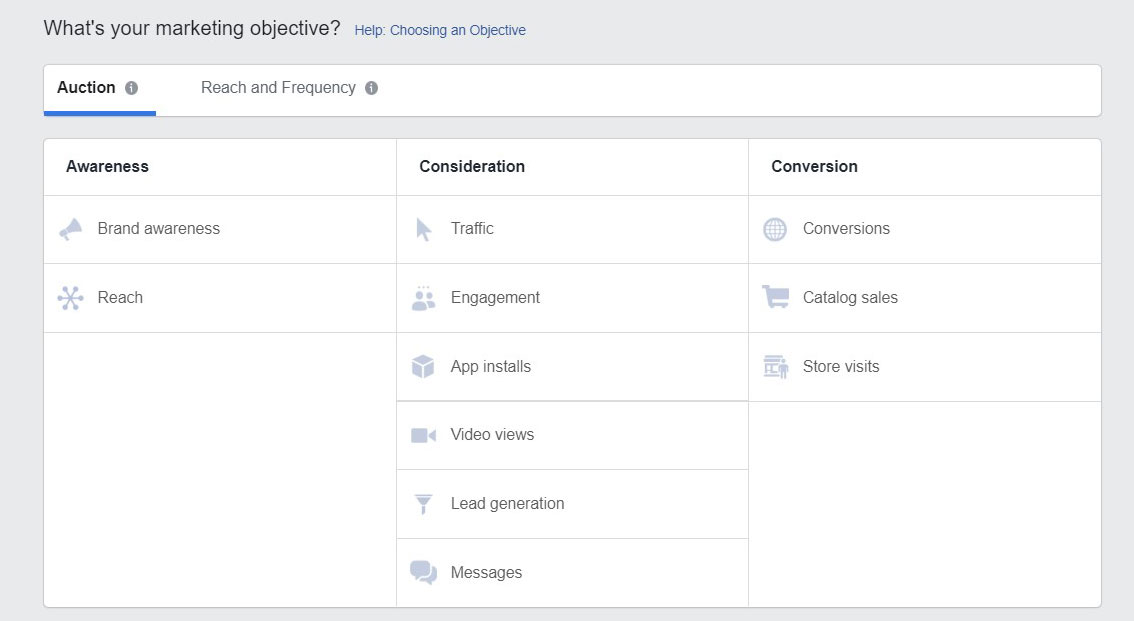
Task: Open the info icon next to Reach and Frequency
Action: tap(372, 88)
